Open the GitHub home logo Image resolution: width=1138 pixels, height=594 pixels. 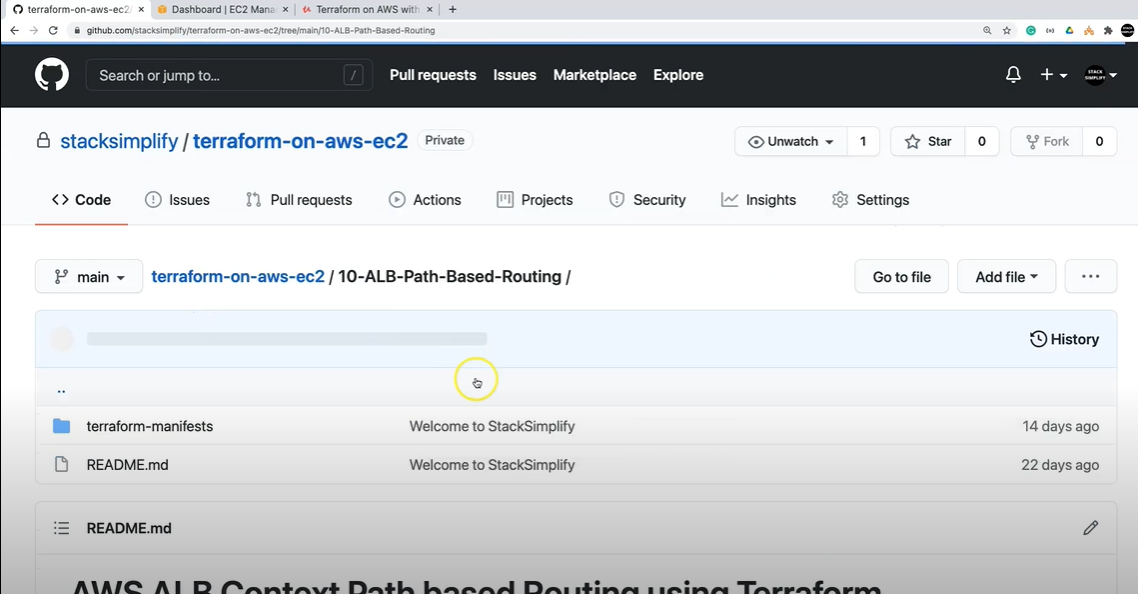(52, 75)
